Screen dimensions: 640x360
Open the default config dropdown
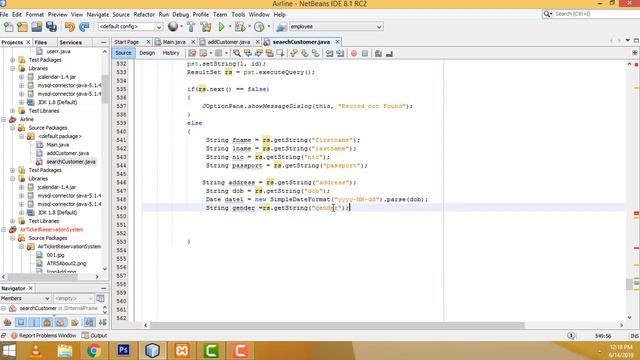click(131, 27)
